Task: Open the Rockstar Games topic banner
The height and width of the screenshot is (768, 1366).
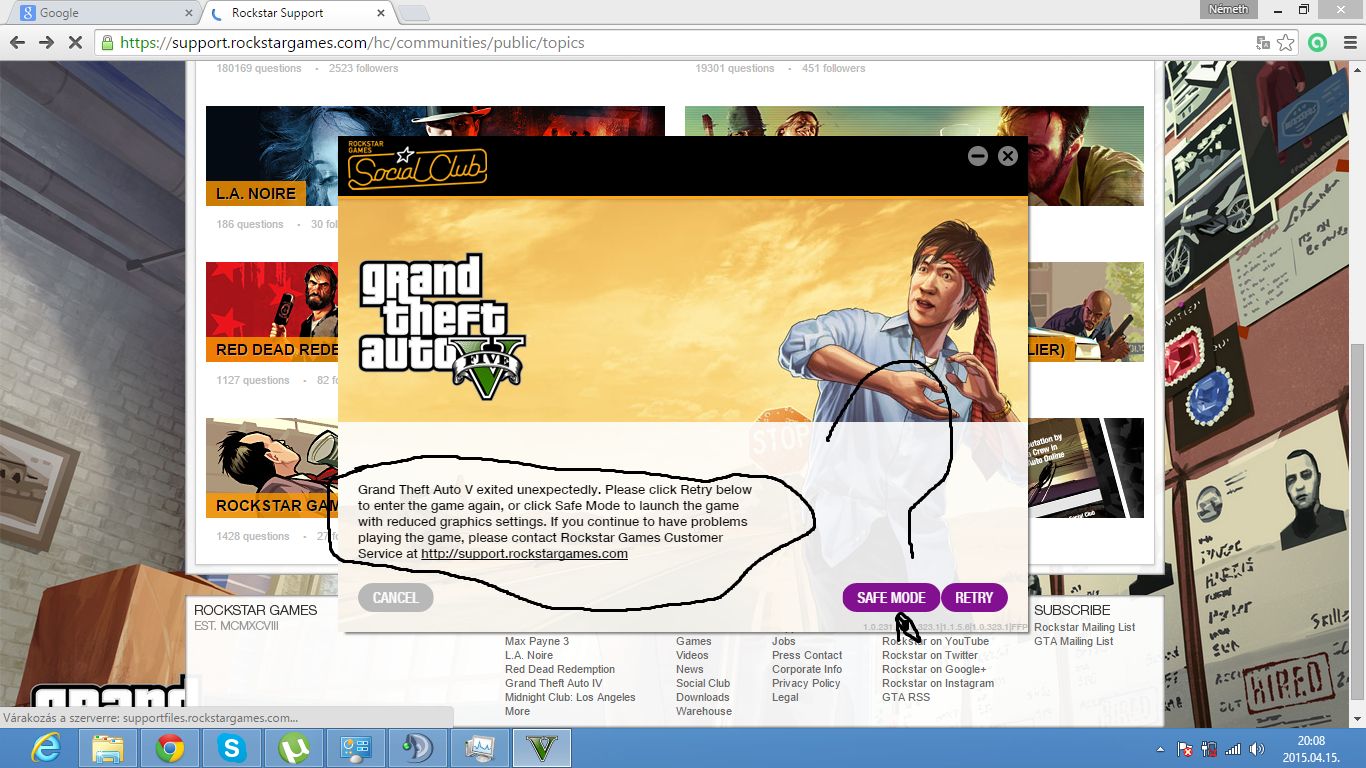Action: [272, 468]
